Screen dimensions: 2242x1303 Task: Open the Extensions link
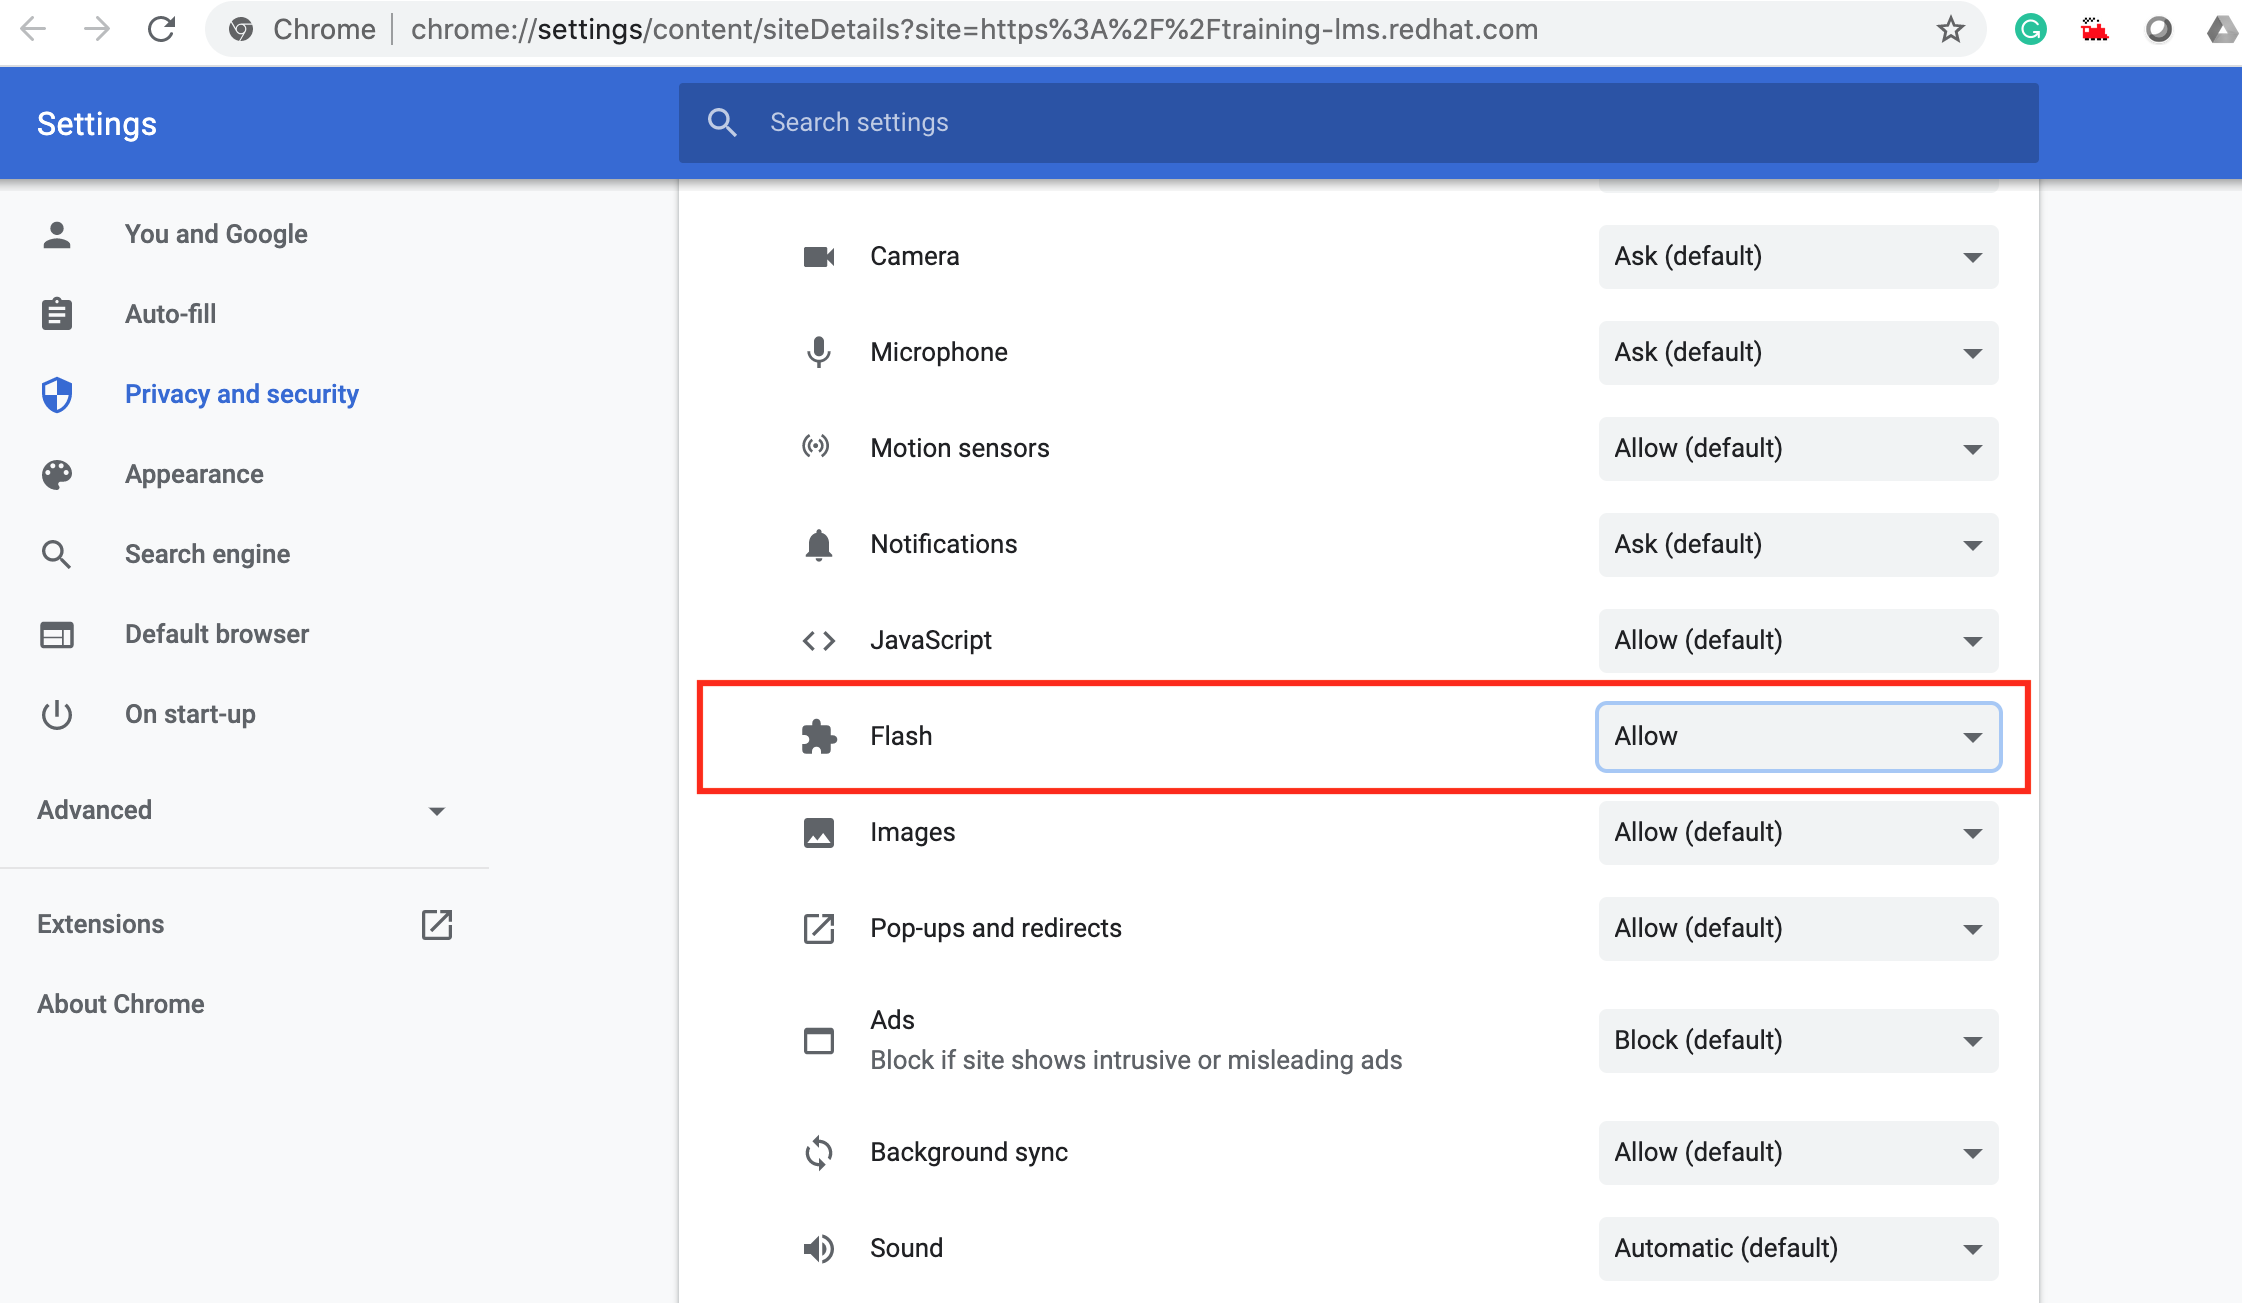(100, 924)
